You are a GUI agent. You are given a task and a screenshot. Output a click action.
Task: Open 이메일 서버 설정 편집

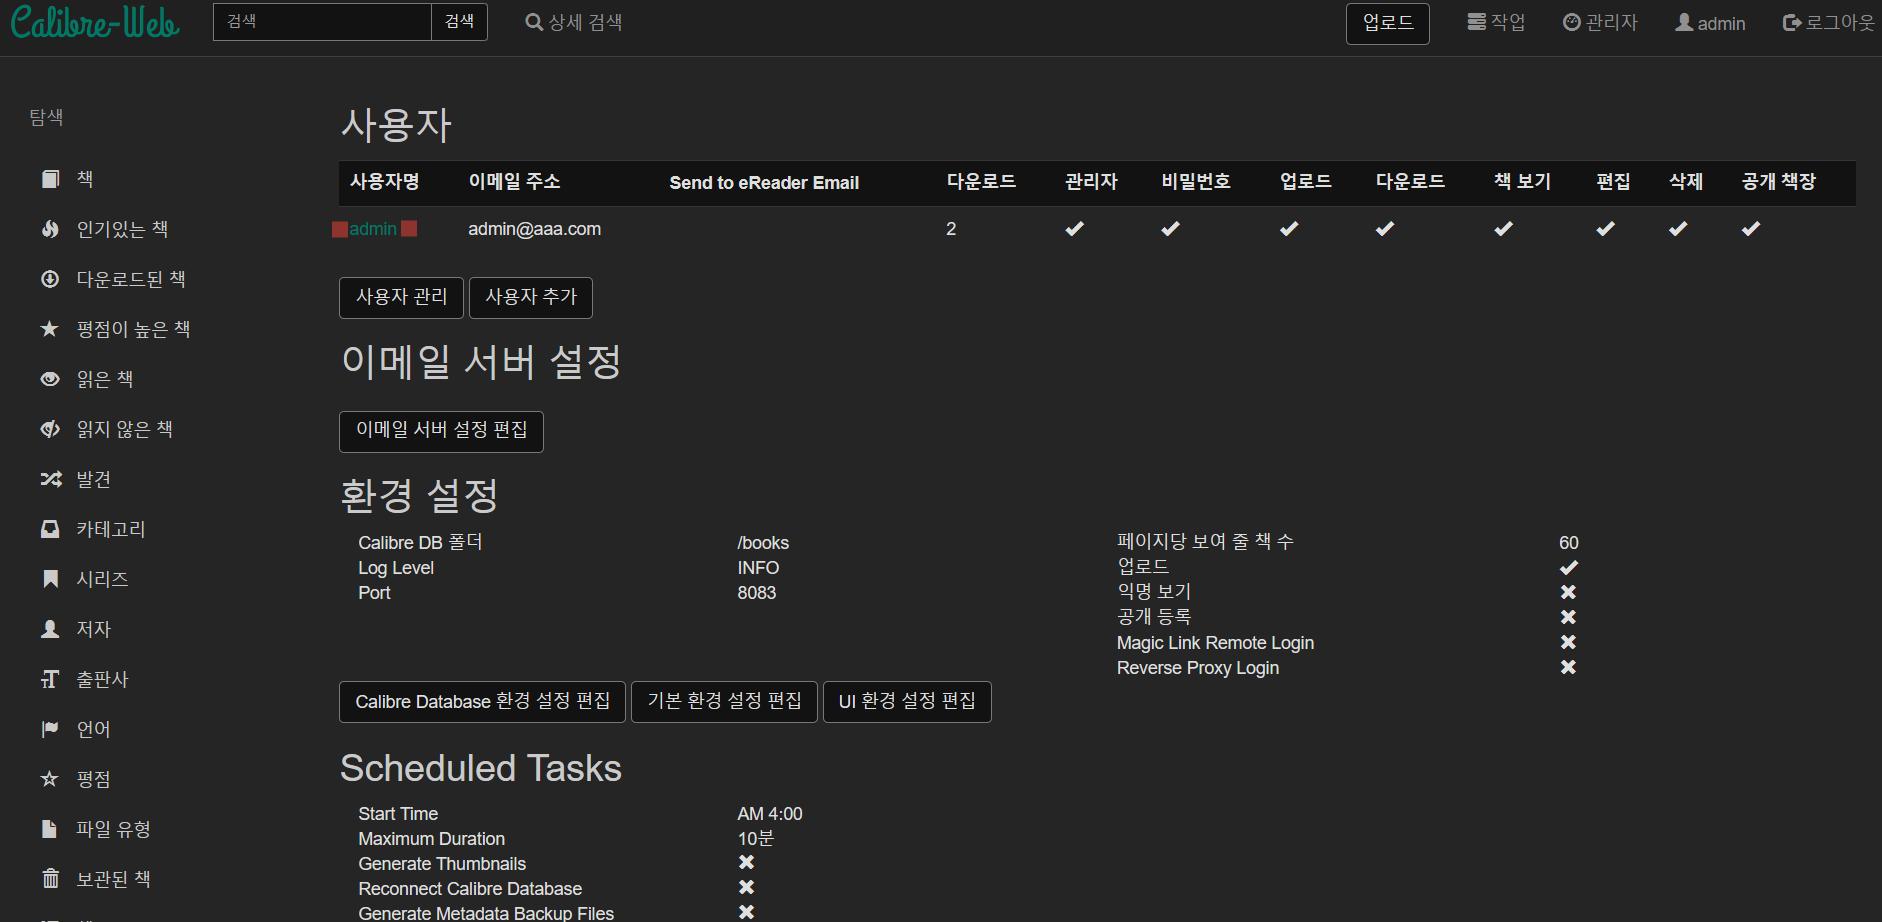[441, 431]
